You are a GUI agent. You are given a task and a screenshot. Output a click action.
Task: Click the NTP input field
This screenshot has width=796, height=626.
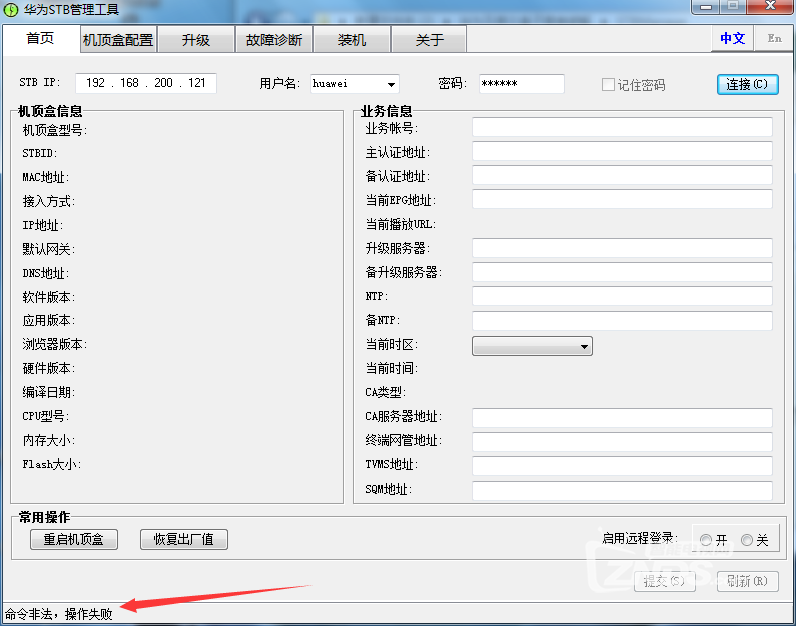pos(622,296)
